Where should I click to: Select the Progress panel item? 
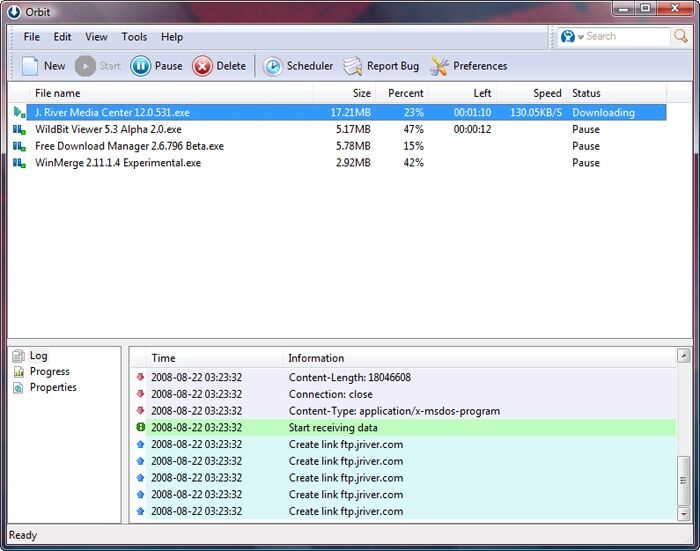pos(49,372)
